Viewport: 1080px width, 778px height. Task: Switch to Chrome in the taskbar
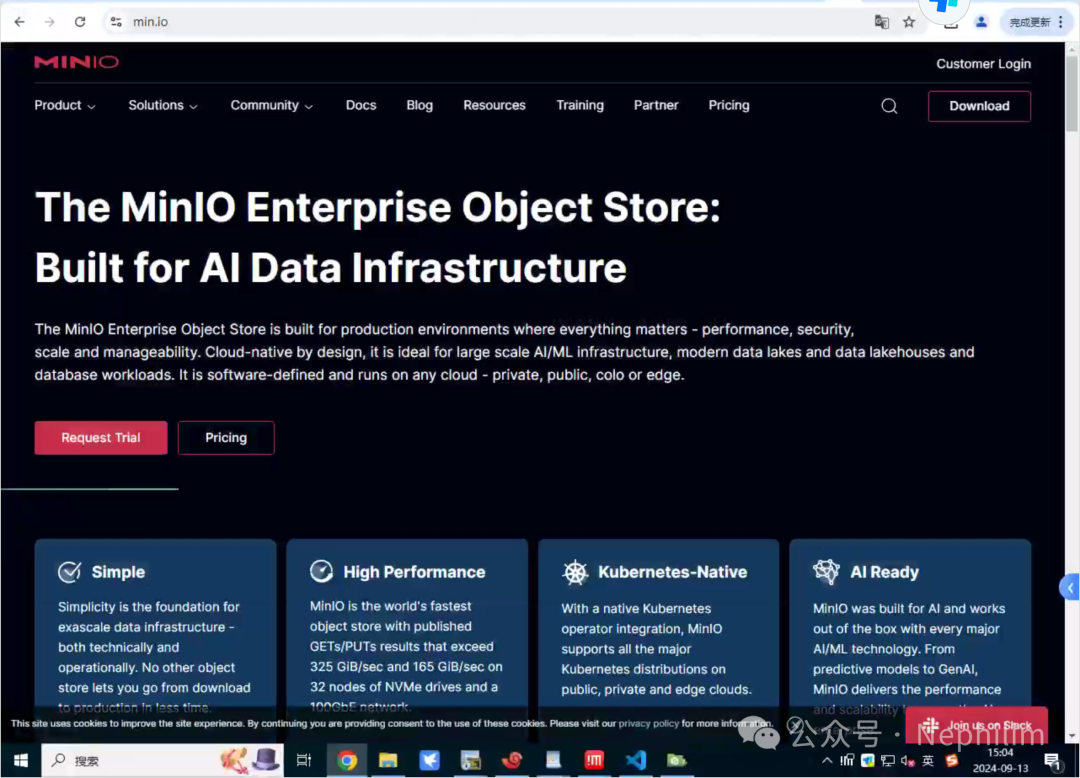(347, 760)
